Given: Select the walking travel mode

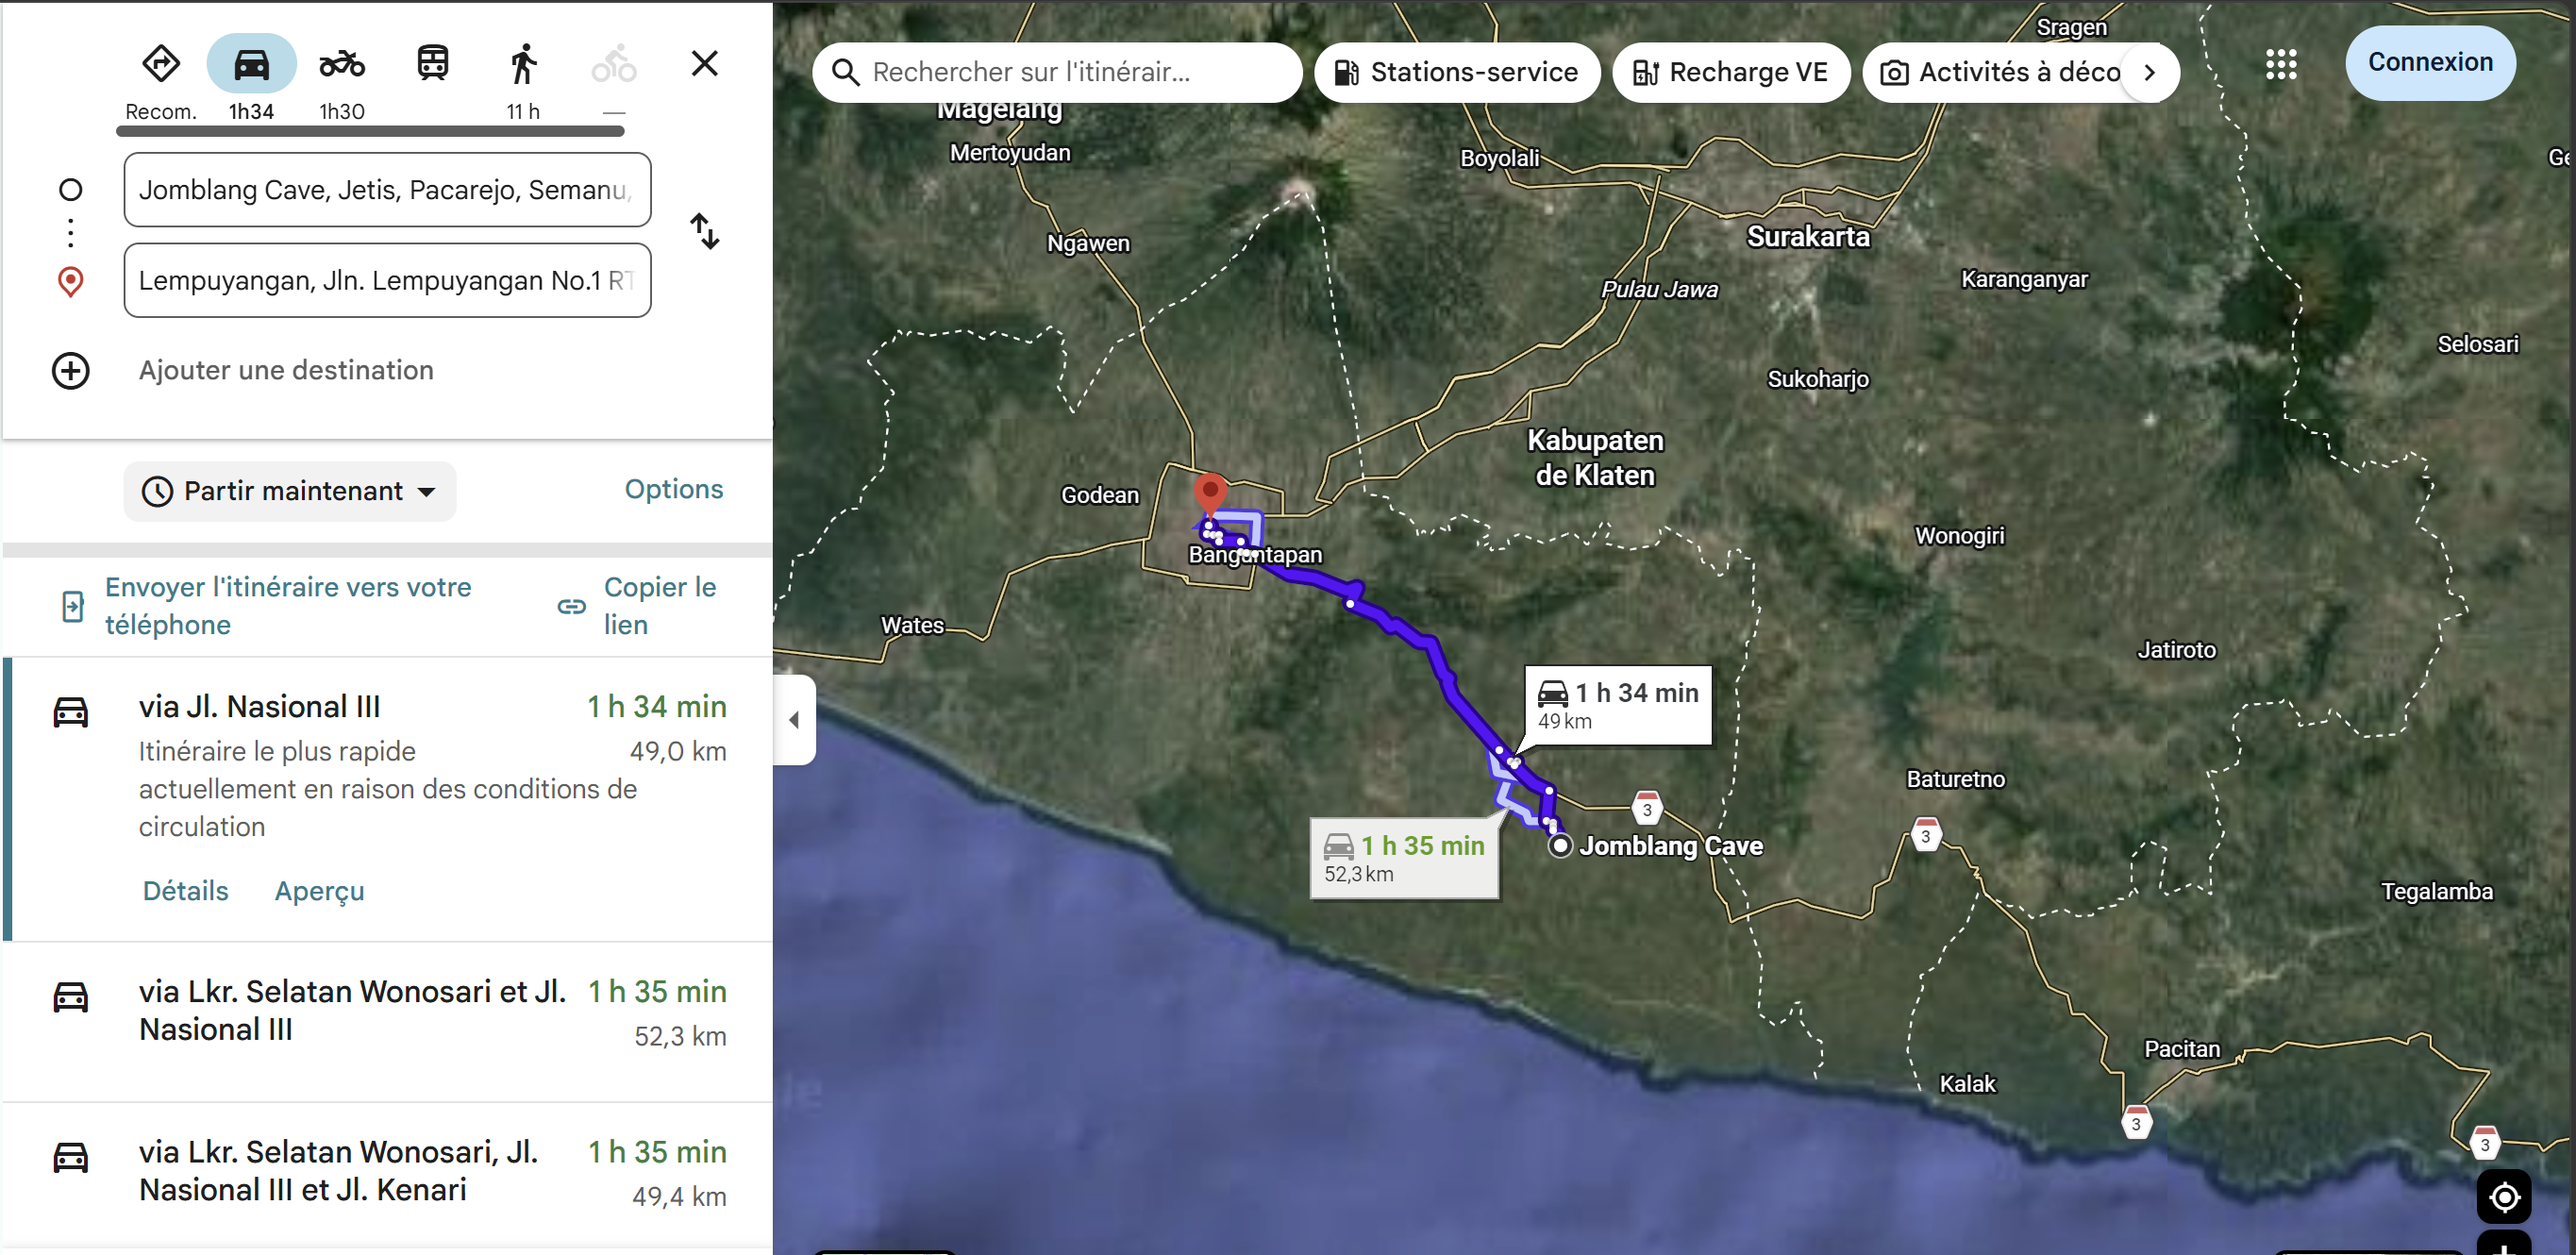Looking at the screenshot, I should [523, 64].
